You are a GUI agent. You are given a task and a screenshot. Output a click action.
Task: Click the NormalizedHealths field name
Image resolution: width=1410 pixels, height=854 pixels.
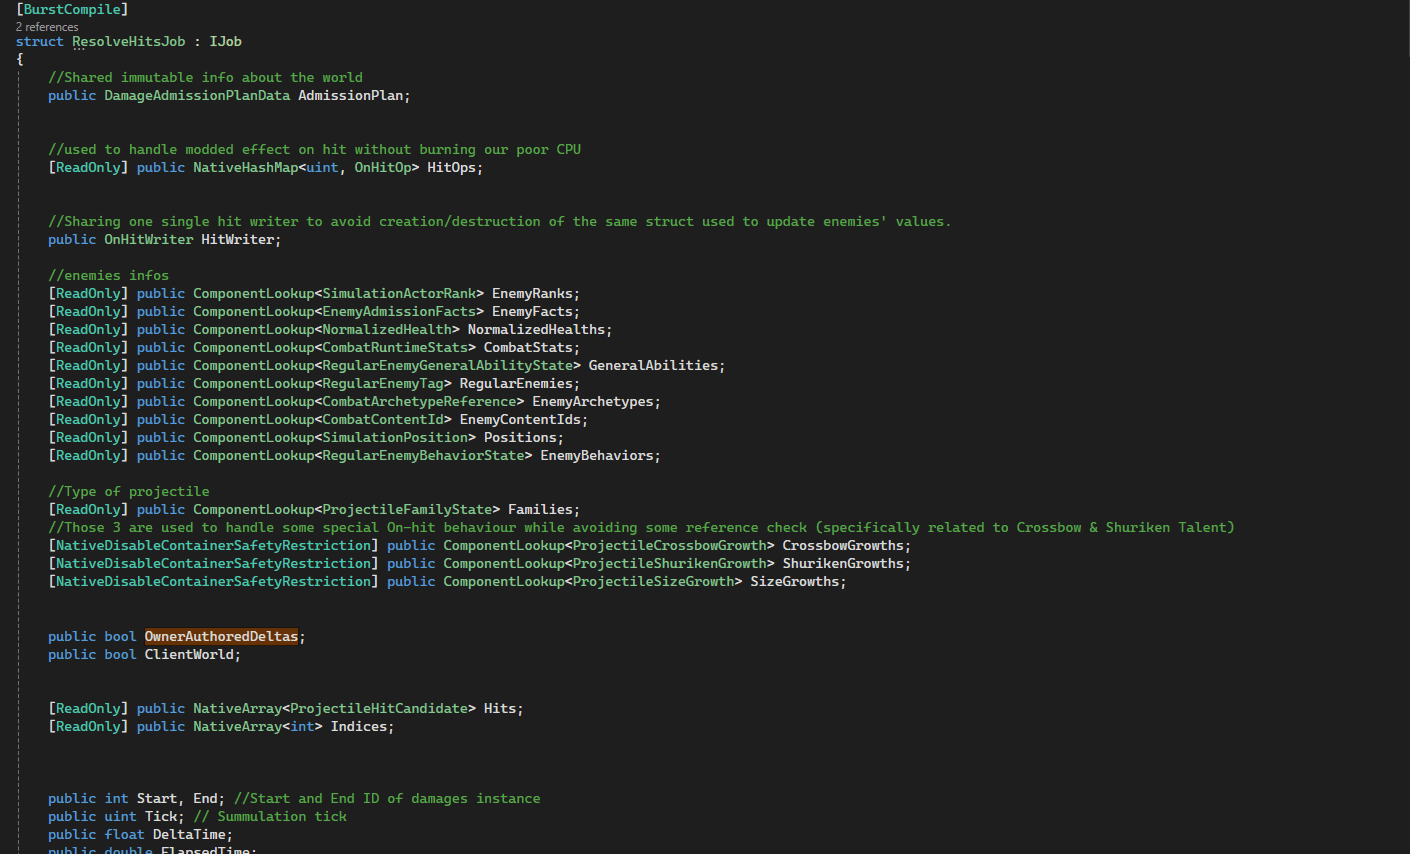tap(536, 329)
